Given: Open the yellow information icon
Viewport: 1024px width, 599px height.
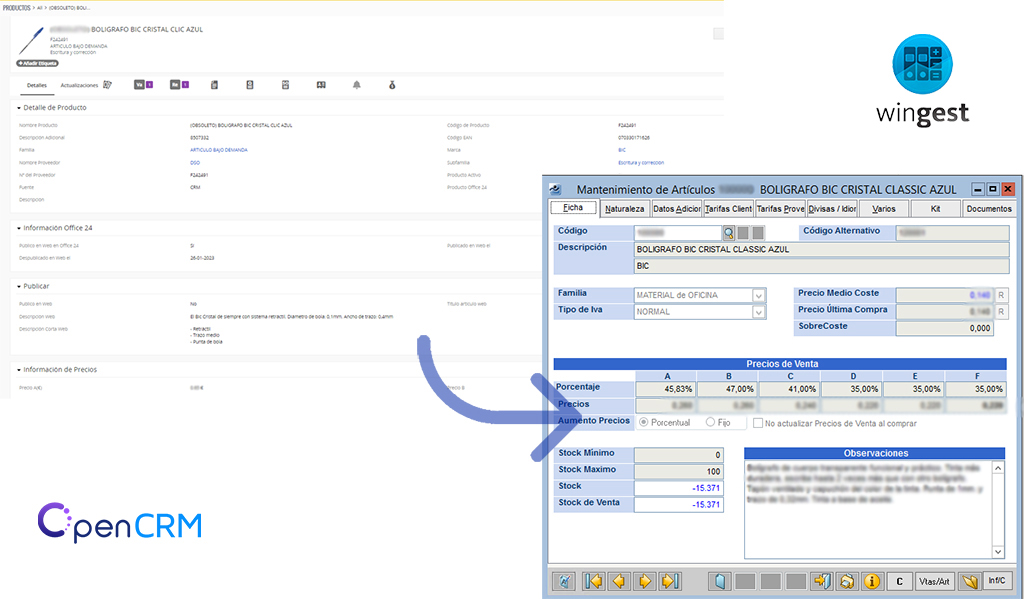Looking at the screenshot, I should click(872, 581).
